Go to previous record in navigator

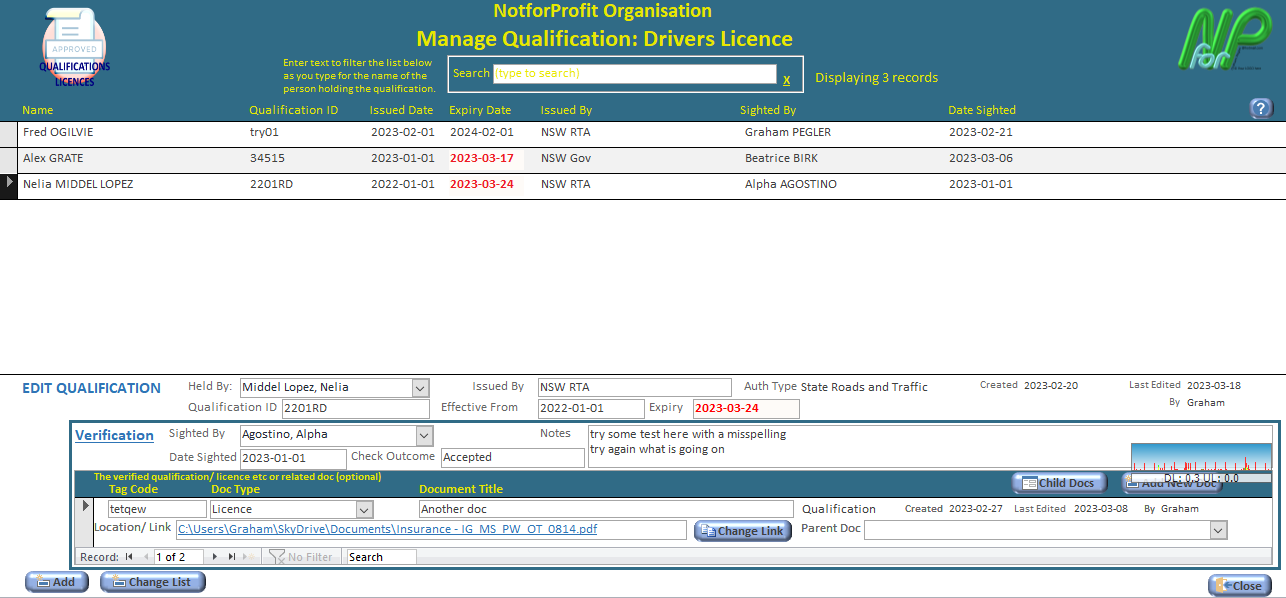point(145,557)
